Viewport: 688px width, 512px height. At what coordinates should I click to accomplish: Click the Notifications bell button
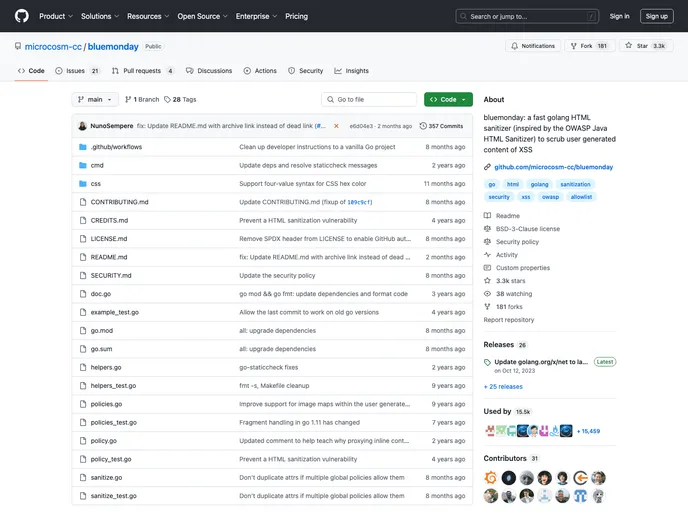[533, 46]
